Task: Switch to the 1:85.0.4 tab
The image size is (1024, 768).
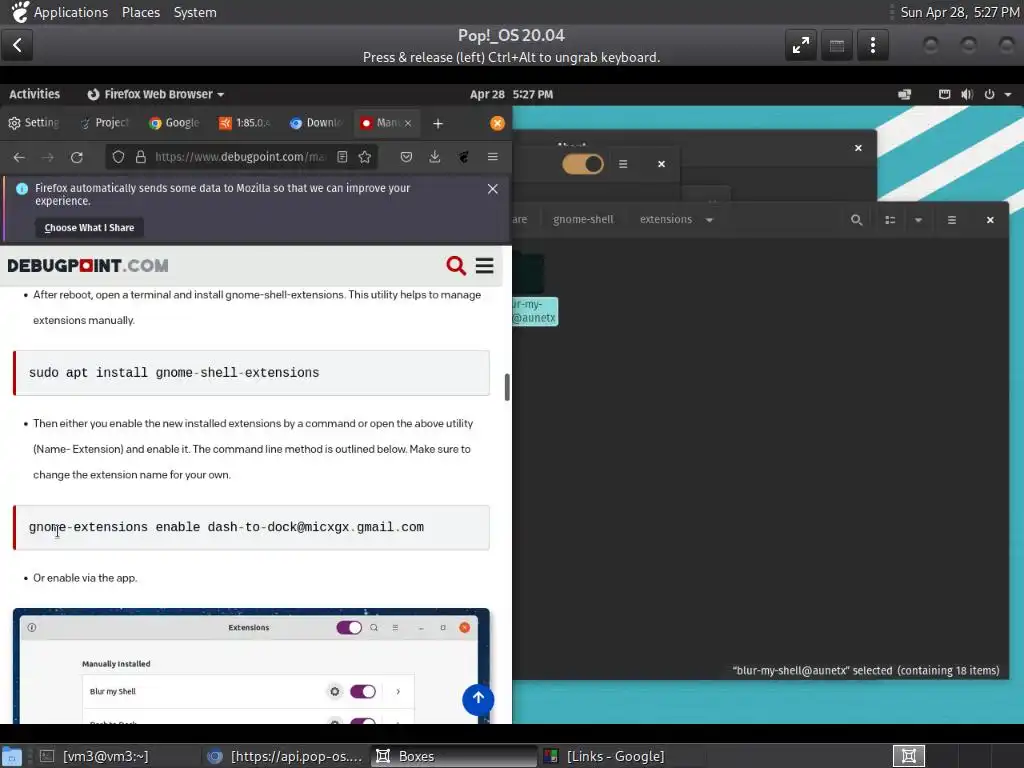Action: click(245, 123)
